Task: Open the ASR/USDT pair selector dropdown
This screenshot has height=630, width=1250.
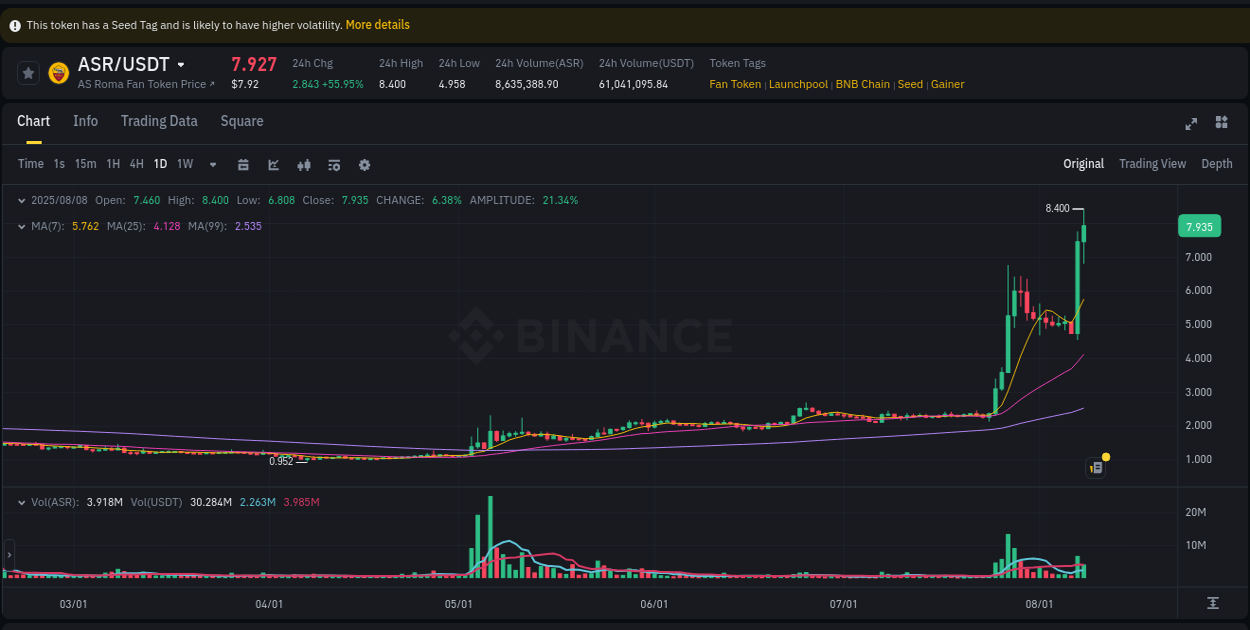Action: pos(181,64)
